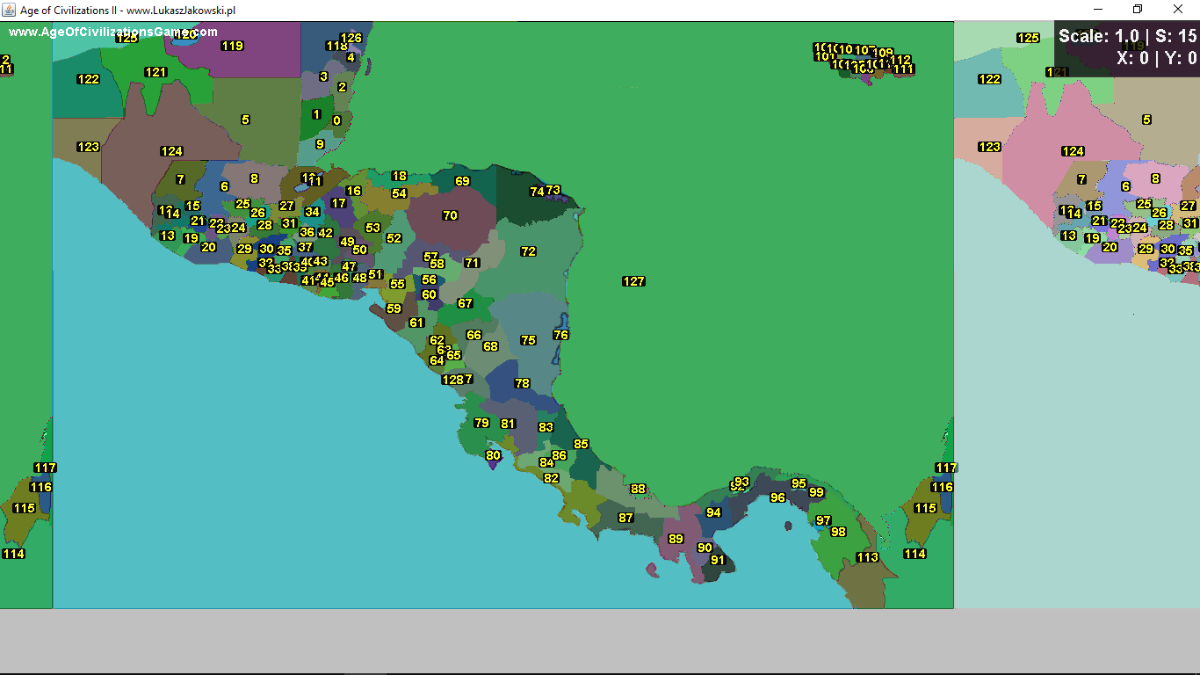Viewport: 1200px width, 675px height.
Task: Select province label 52
Action: 394,238
